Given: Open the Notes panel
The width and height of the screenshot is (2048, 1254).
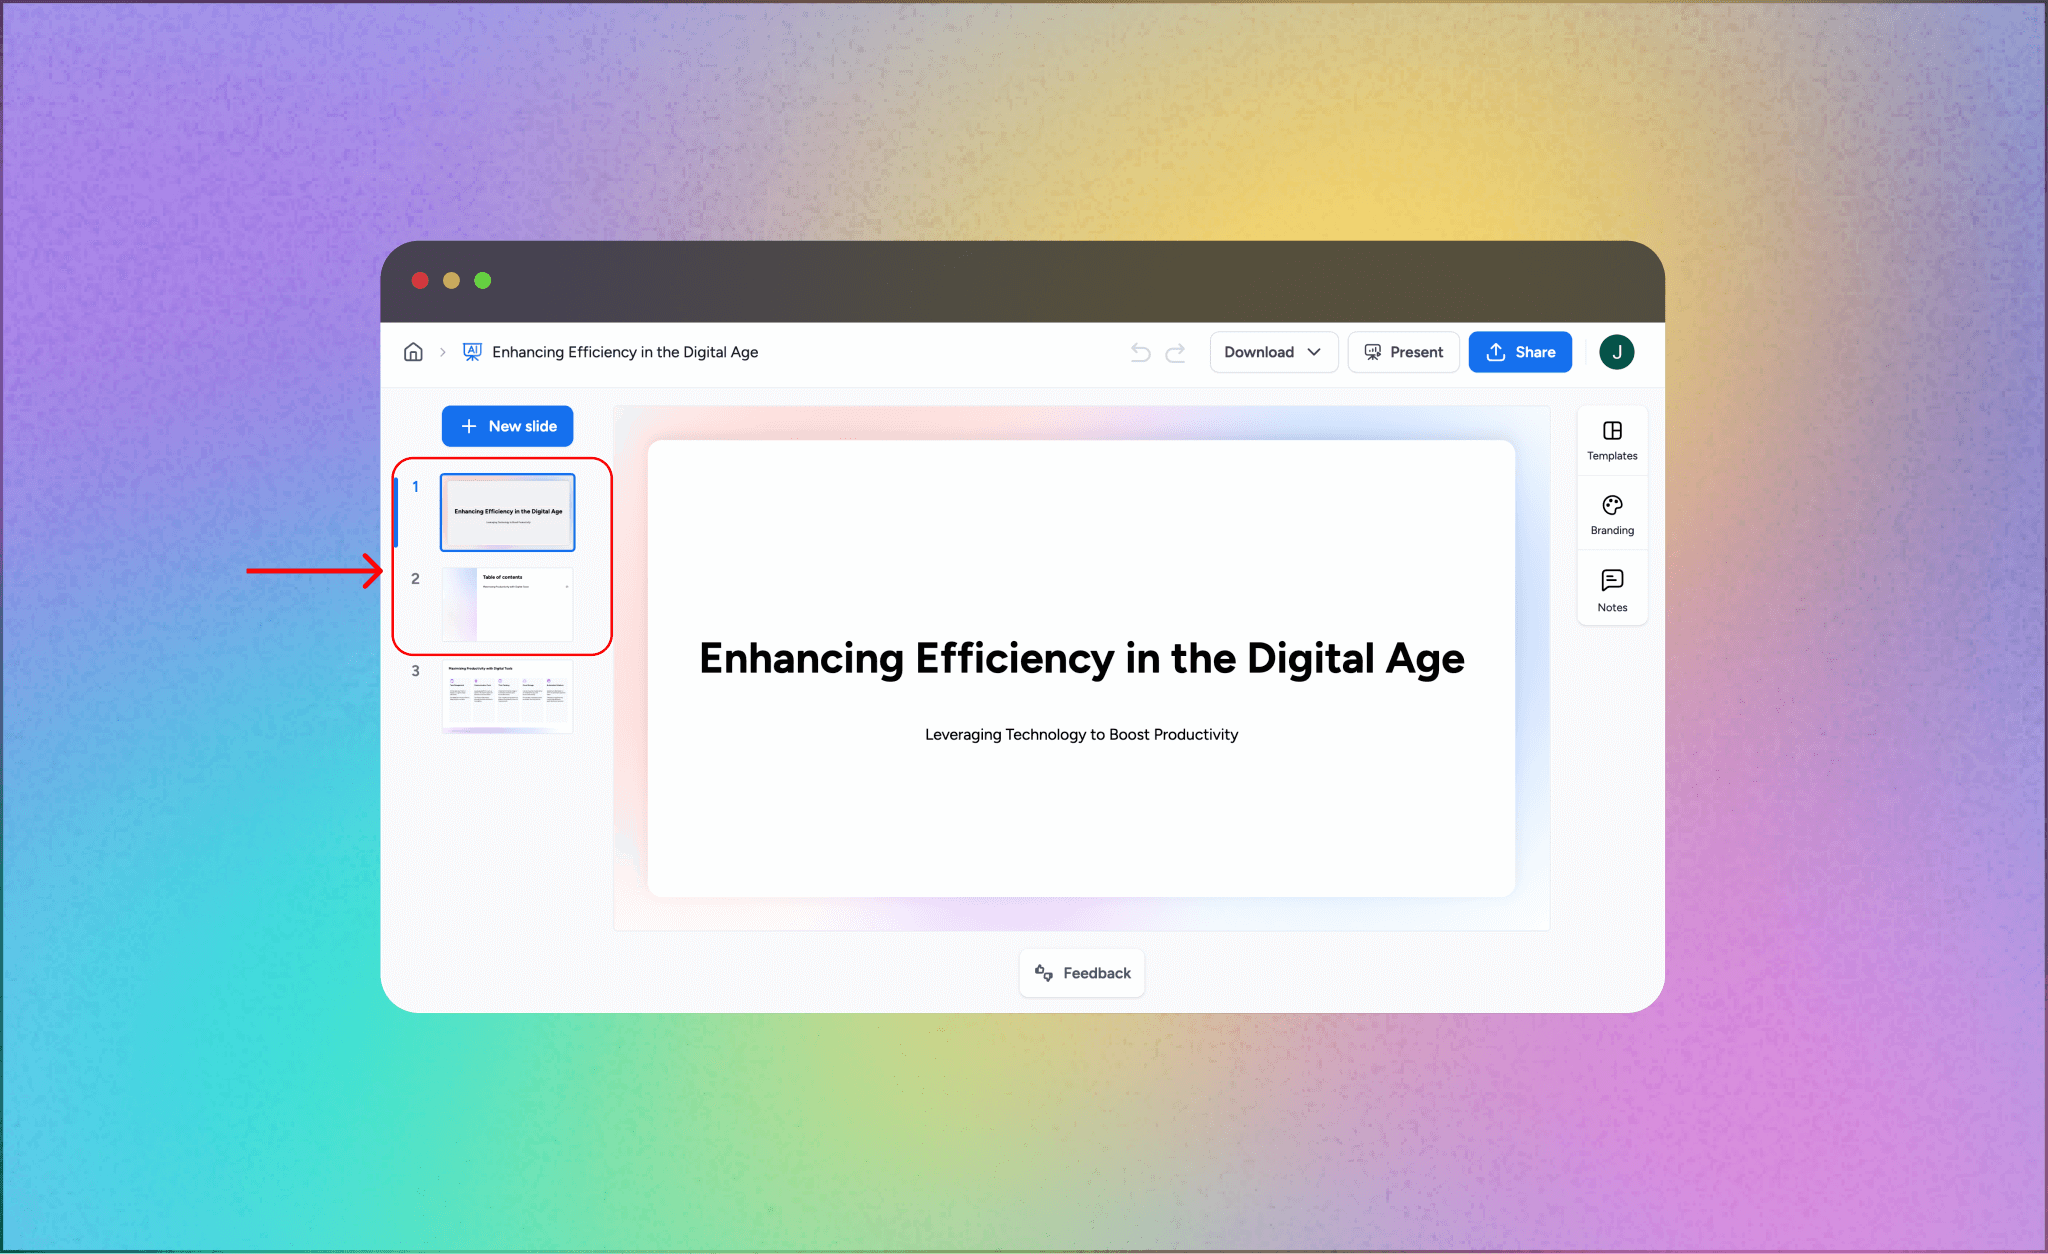Looking at the screenshot, I should 1612,589.
